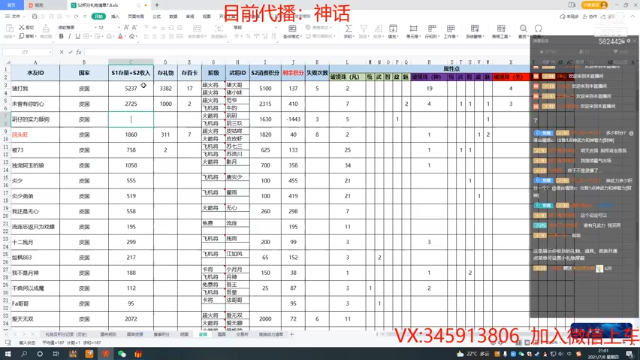640x360 pixels.
Task: Toggle Bold formatting
Action: tap(61, 36)
